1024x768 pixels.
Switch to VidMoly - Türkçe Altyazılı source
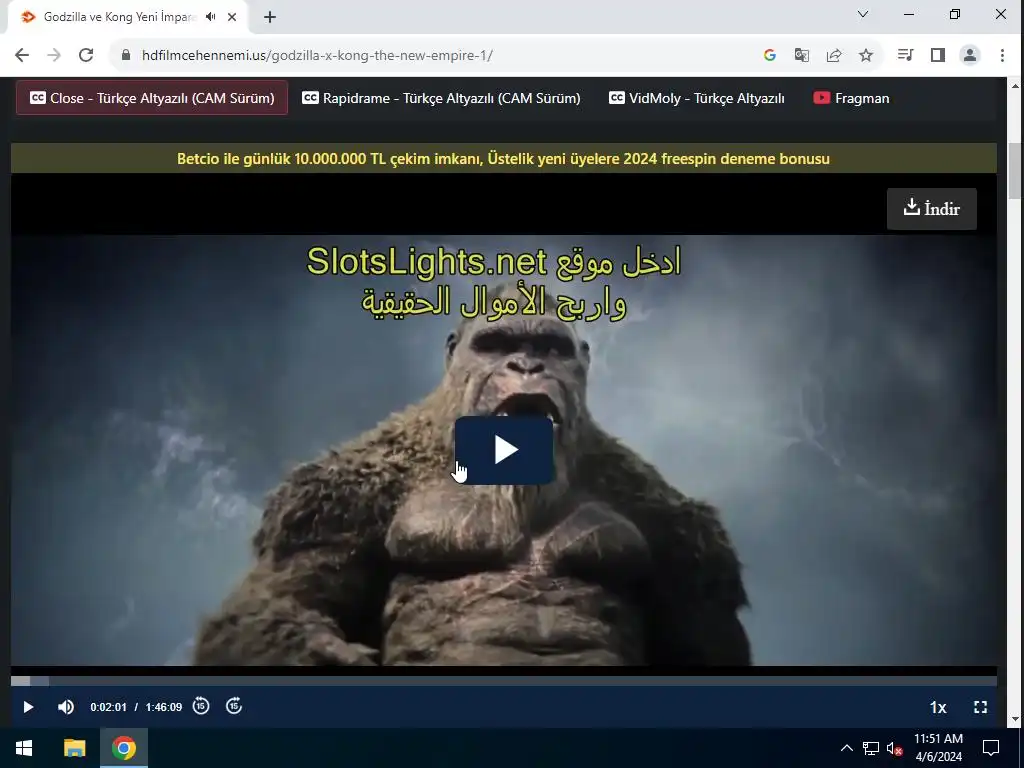[697, 98]
